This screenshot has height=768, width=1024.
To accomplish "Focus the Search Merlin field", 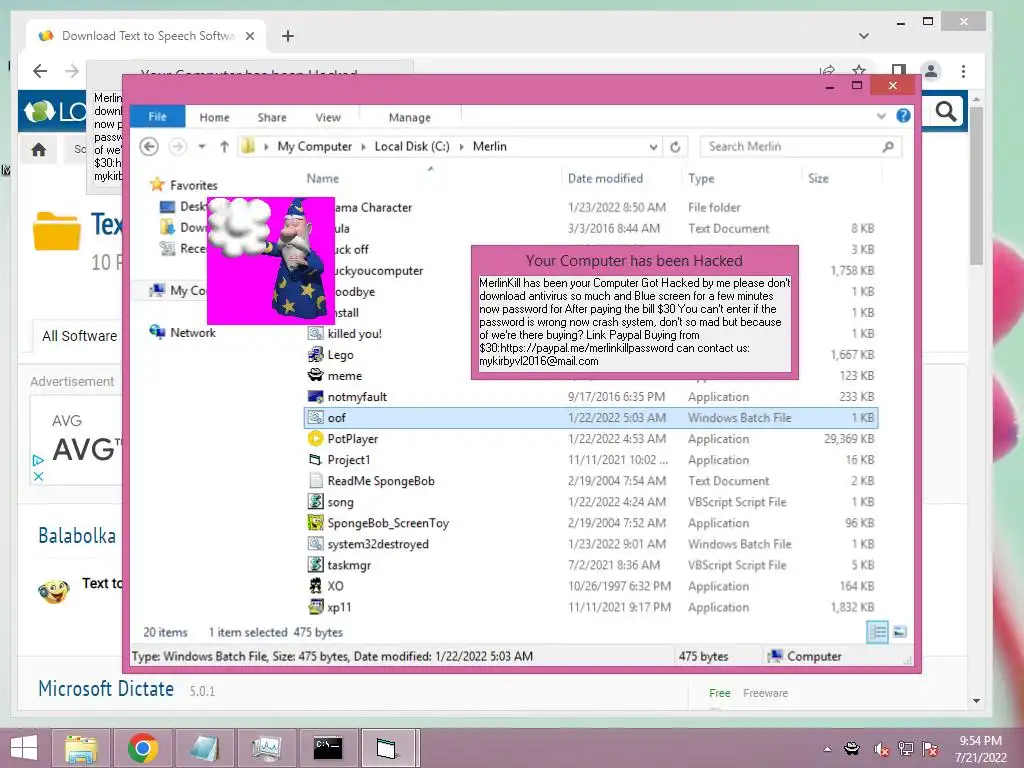I will point(800,147).
